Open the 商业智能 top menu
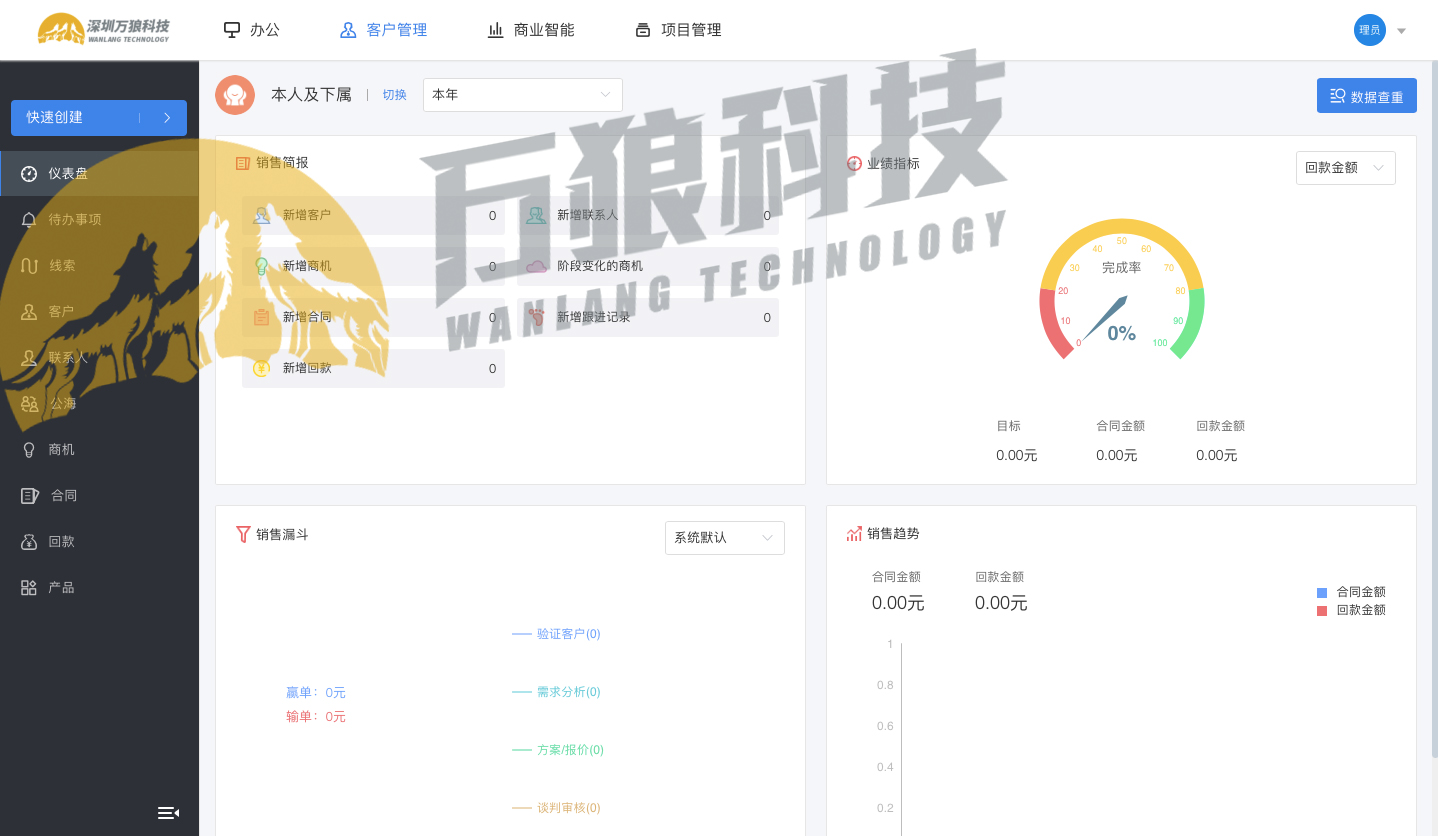The height and width of the screenshot is (836, 1438). (531, 30)
